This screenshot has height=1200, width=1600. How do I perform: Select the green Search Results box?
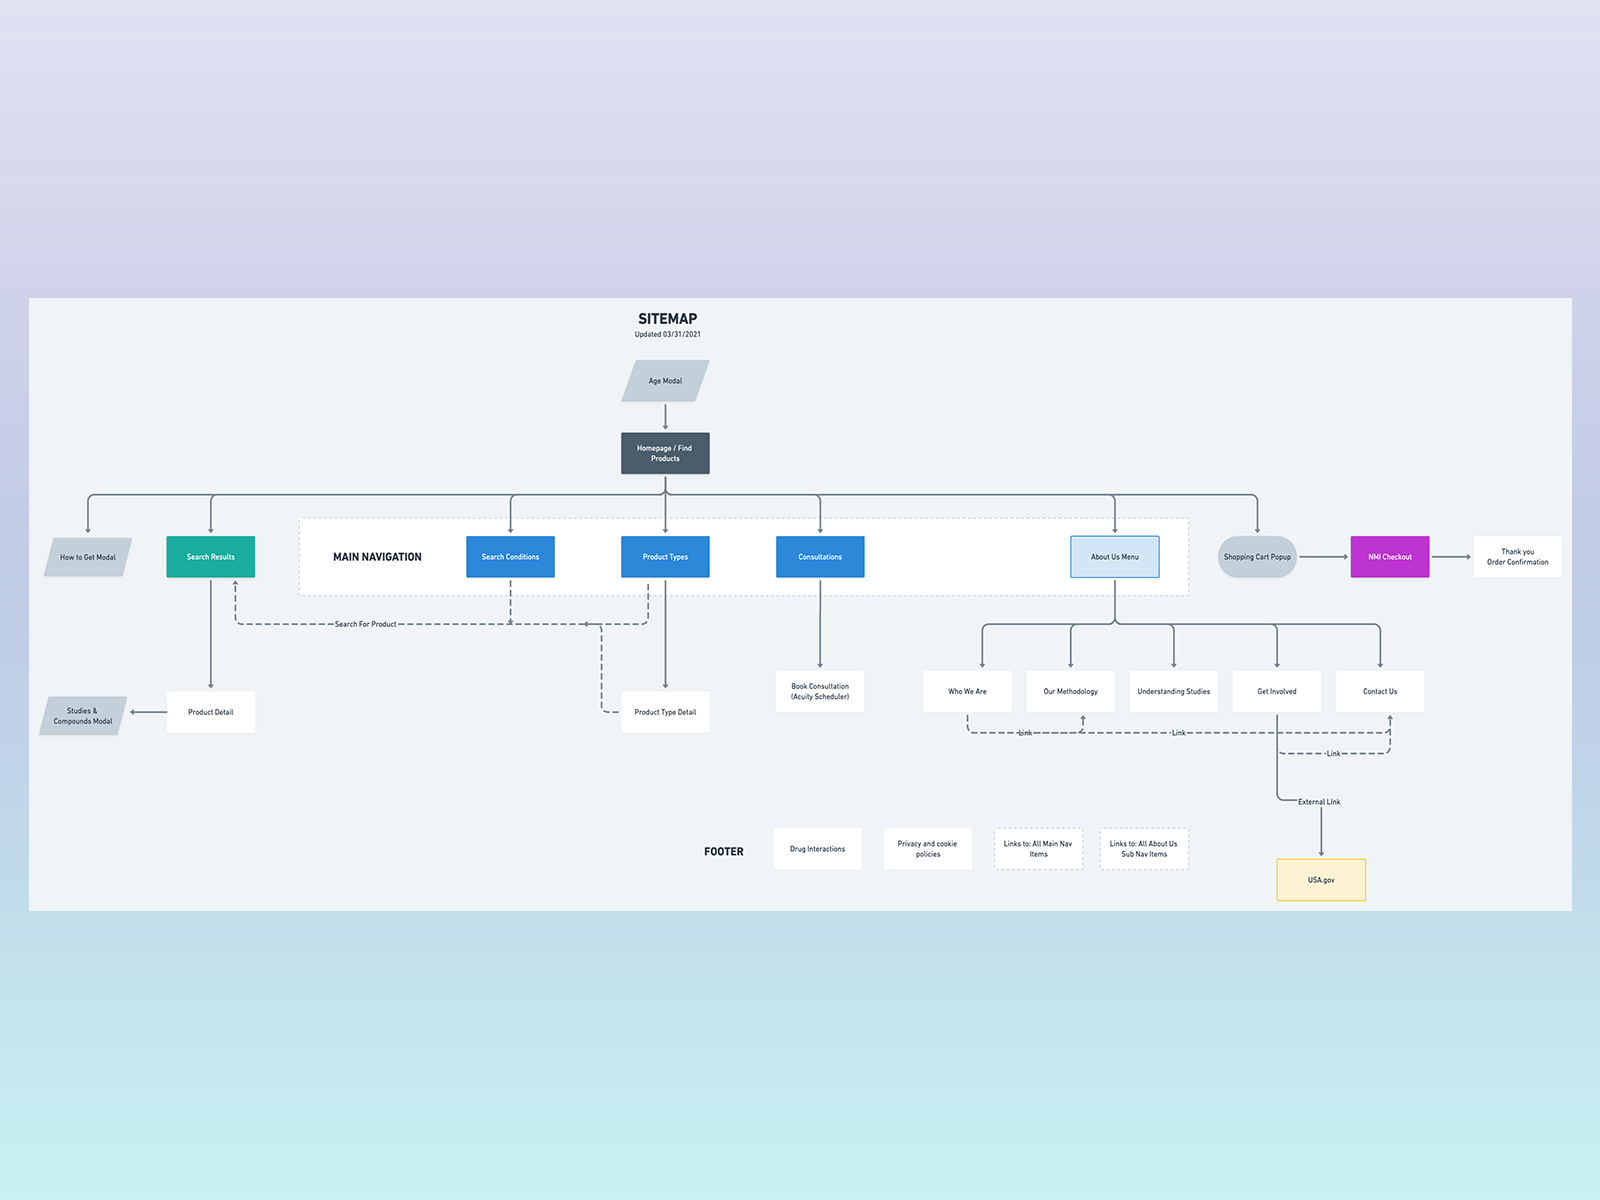211,557
